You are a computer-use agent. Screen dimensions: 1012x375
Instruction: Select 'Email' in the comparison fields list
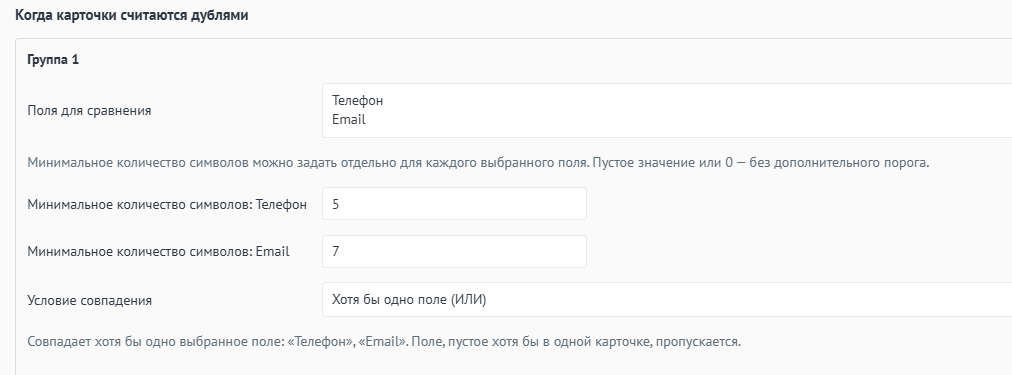click(349, 119)
